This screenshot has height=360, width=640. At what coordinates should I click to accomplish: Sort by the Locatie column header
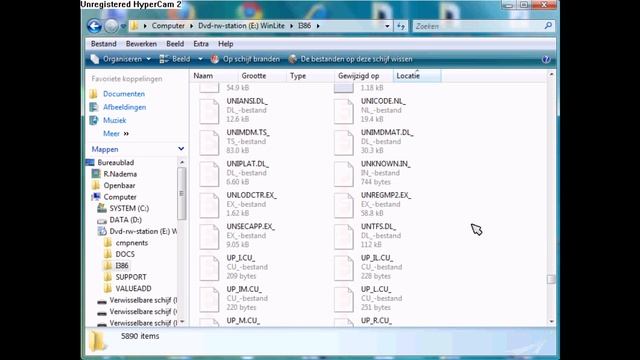[x=417, y=76]
